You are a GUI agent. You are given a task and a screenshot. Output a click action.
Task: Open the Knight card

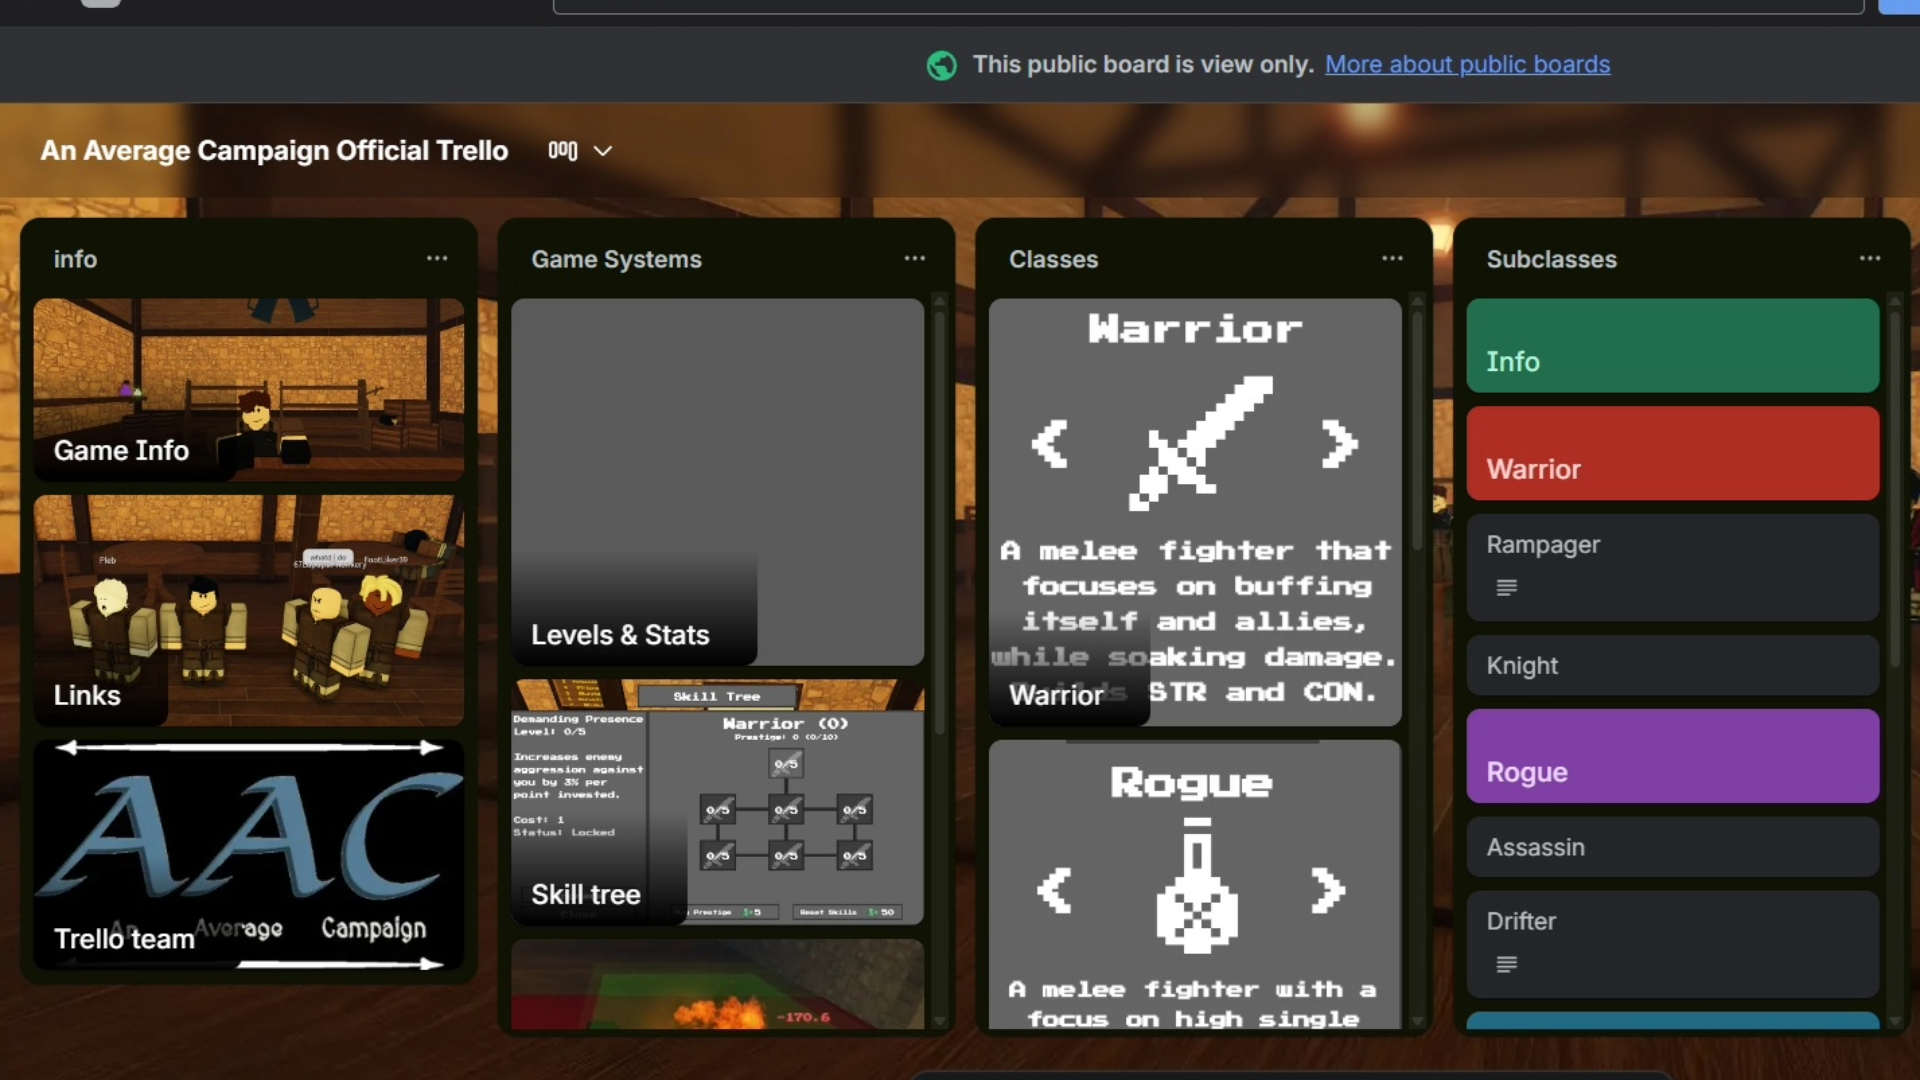[x=1672, y=666]
